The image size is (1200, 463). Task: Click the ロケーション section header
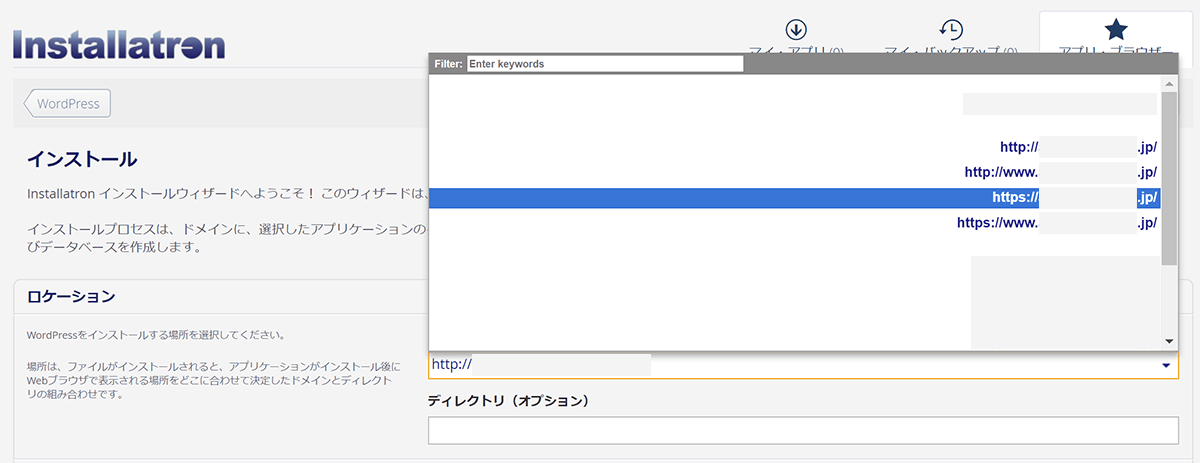pos(70,296)
